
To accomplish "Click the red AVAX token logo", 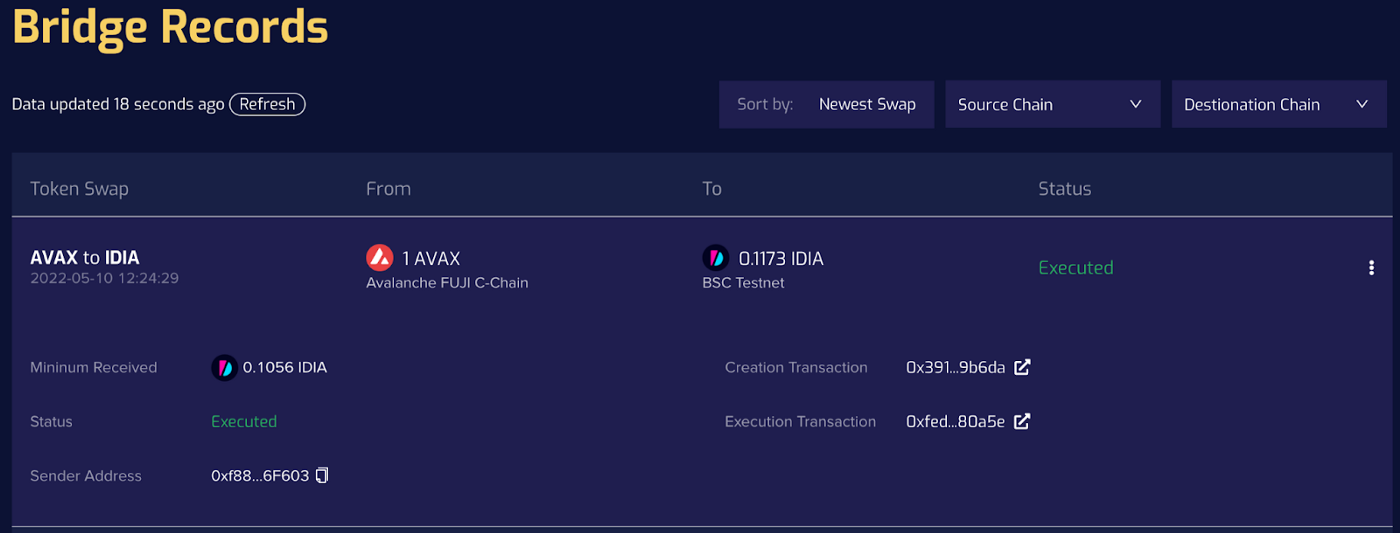I will (x=379, y=258).
